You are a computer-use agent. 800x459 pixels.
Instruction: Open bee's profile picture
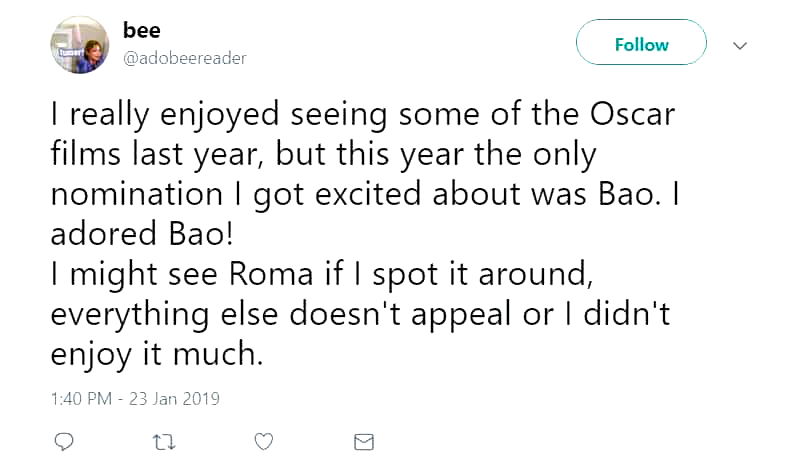click(79, 45)
